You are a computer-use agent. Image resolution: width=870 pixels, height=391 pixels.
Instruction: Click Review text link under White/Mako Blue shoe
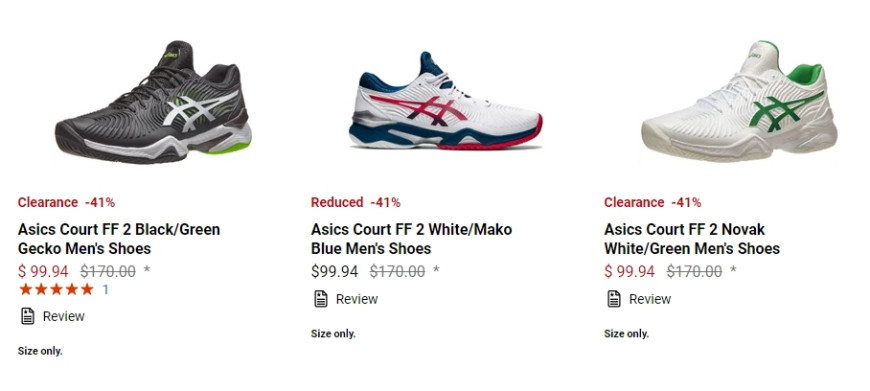357,299
